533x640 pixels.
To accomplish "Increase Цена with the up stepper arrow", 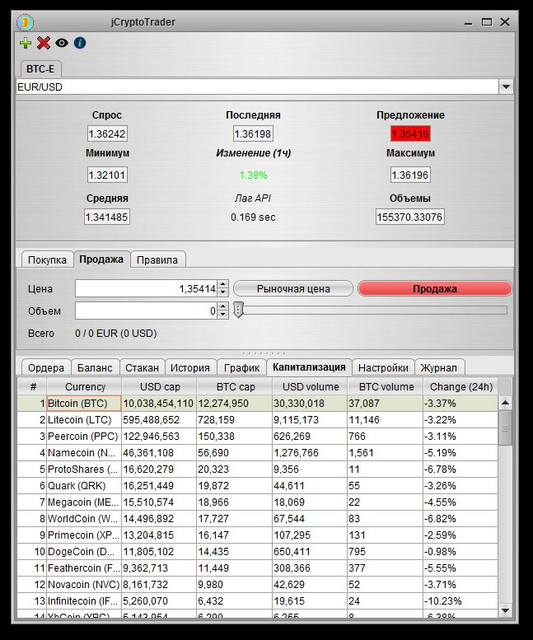I will [223, 284].
